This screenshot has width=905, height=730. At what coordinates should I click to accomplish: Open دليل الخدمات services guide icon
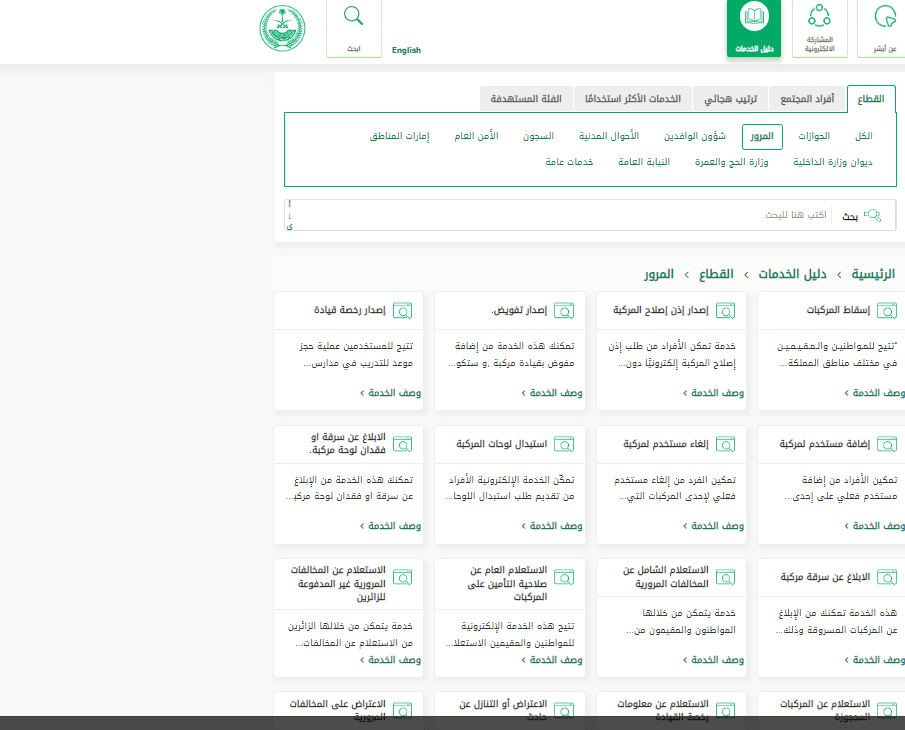pos(754,28)
